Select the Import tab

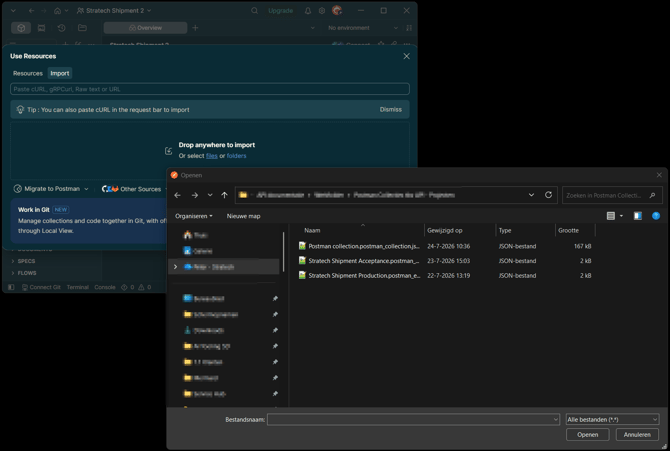pos(60,73)
